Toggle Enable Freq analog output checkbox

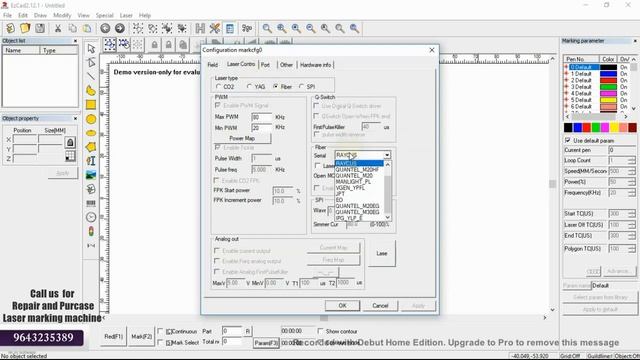tap(217, 261)
